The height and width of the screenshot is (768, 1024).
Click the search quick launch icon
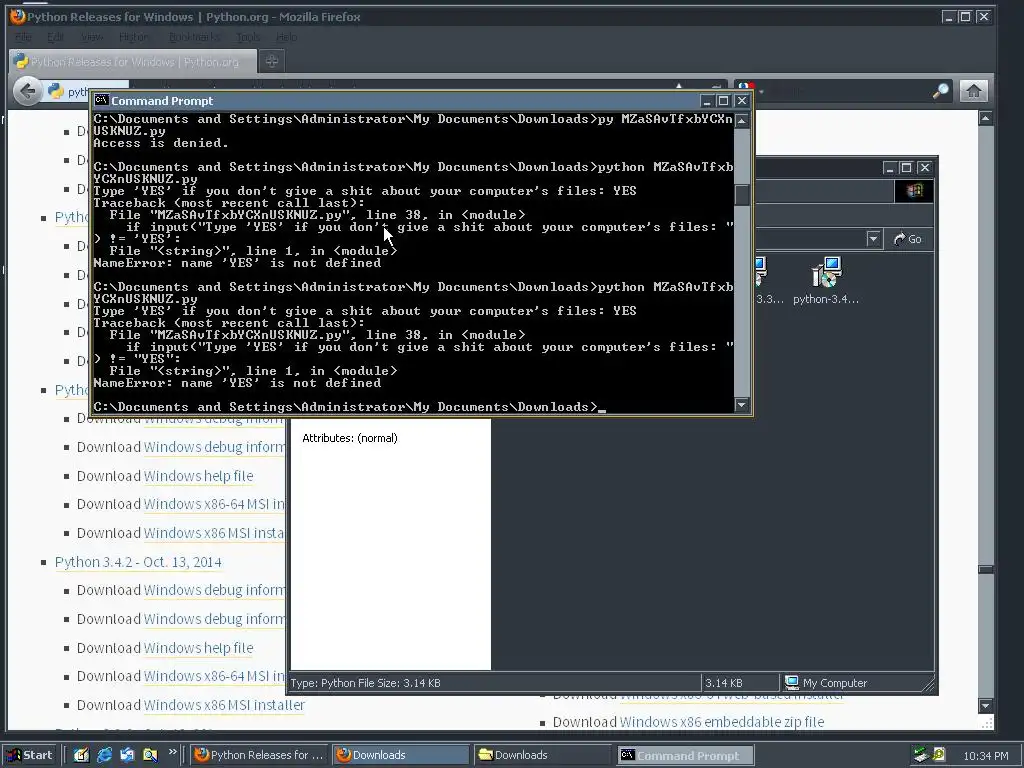tap(150, 755)
